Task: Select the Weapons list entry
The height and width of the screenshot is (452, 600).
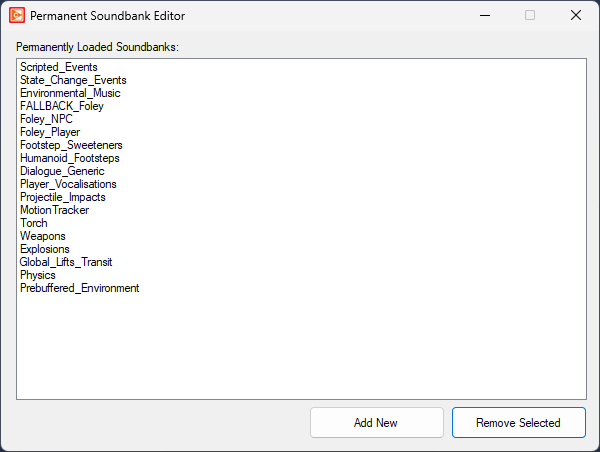Action: pyautogui.click(x=42, y=236)
